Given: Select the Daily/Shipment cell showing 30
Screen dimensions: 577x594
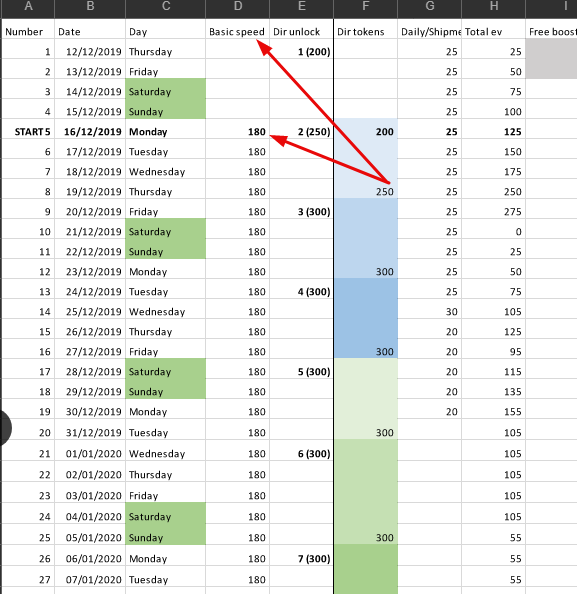Looking at the screenshot, I should pos(430,311).
